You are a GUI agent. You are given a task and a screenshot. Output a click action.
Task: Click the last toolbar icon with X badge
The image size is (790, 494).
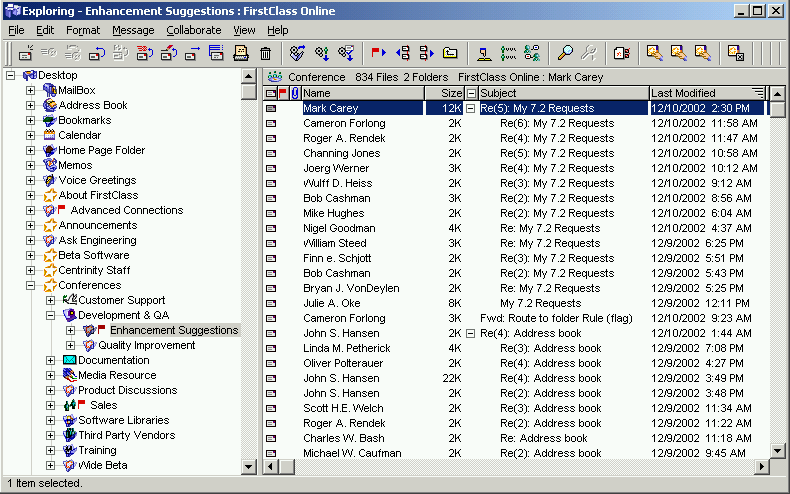(x=736, y=53)
